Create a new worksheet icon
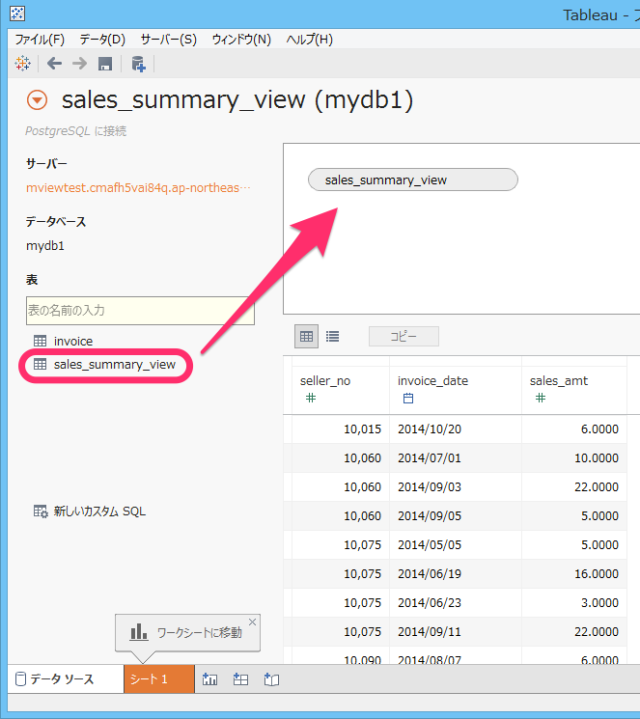Image resolution: width=640 pixels, height=719 pixels. point(210,679)
